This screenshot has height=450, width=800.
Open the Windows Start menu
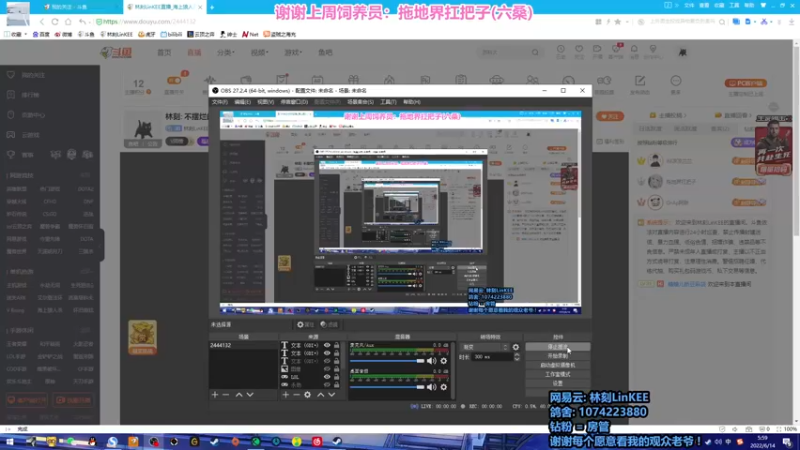[9, 442]
